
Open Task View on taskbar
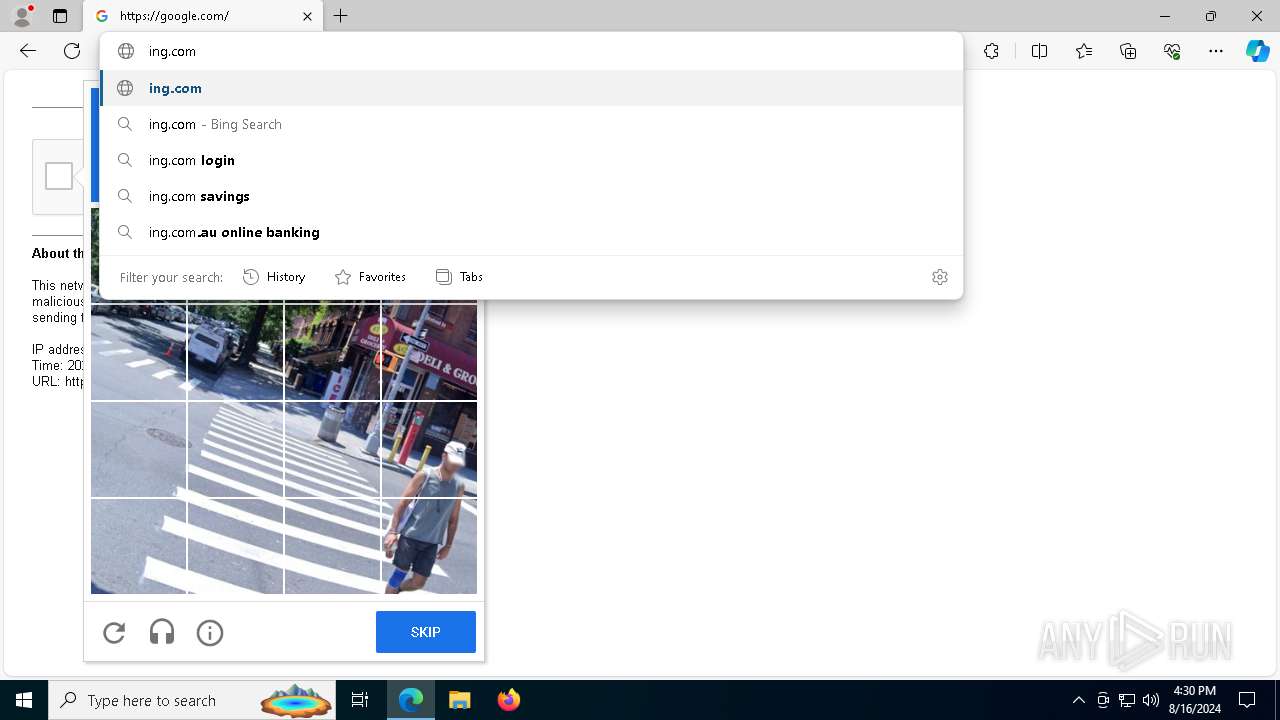(x=360, y=700)
